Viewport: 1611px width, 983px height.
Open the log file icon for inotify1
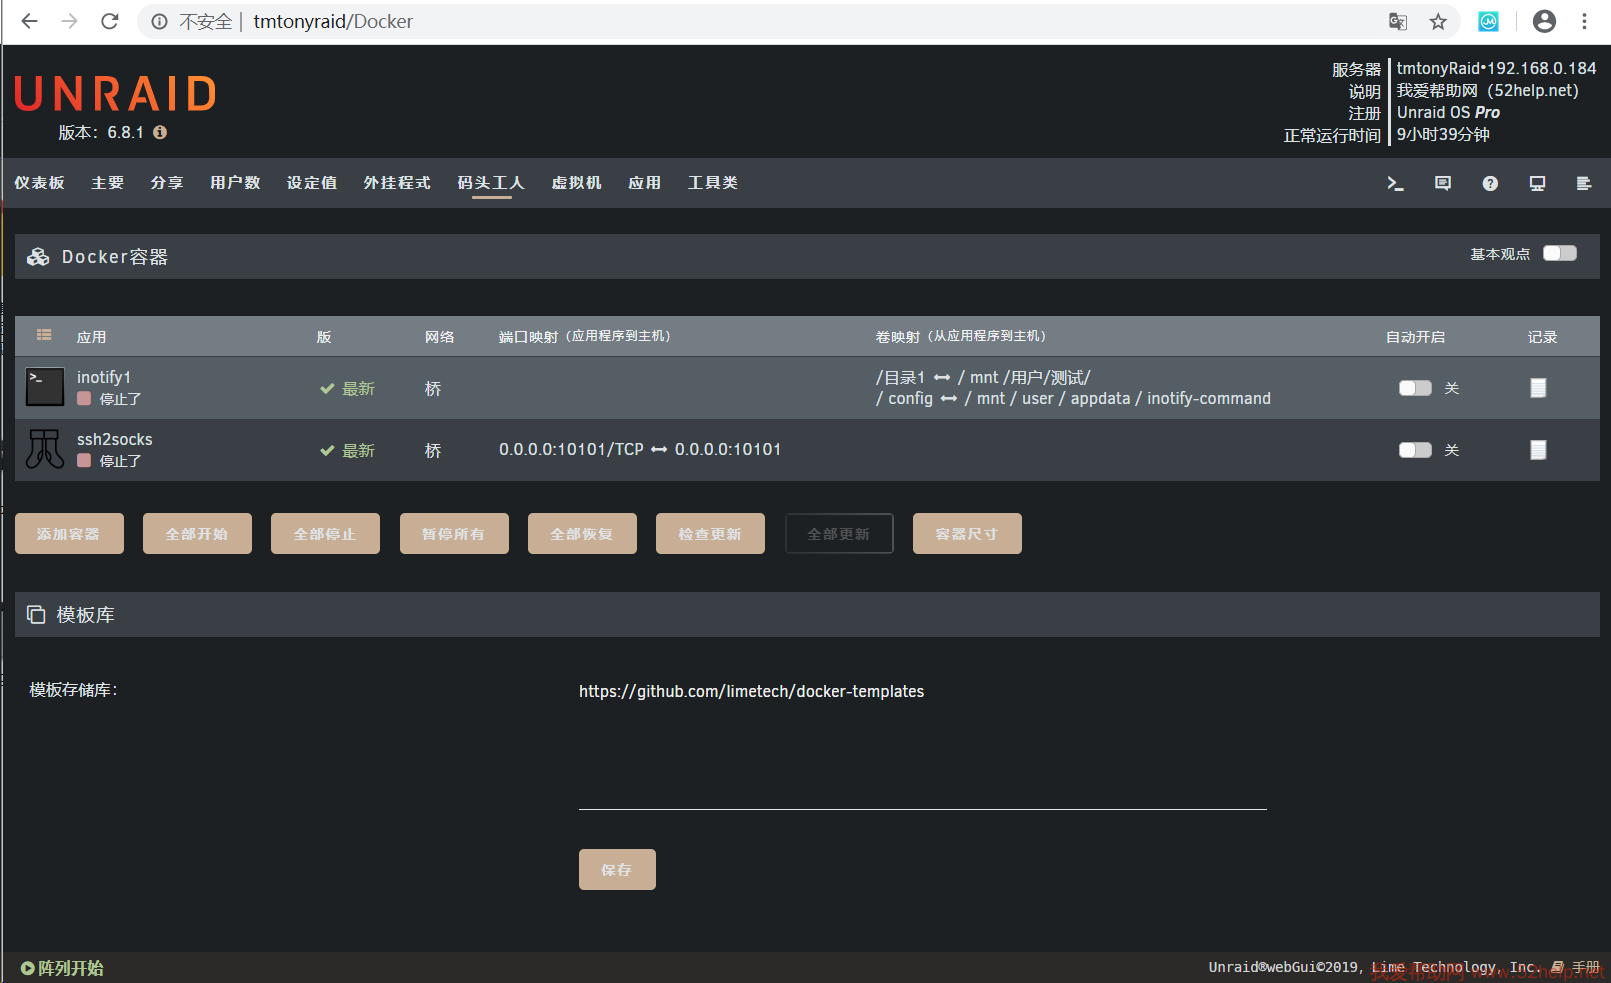coord(1538,388)
